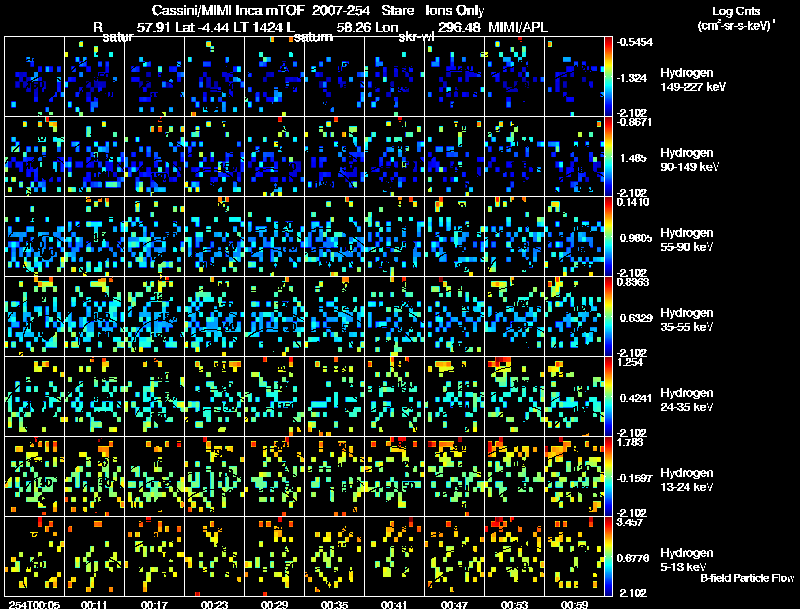Click the Hydrogen 55-90 keV color bar
This screenshot has width=800, height=609.
[608, 237]
